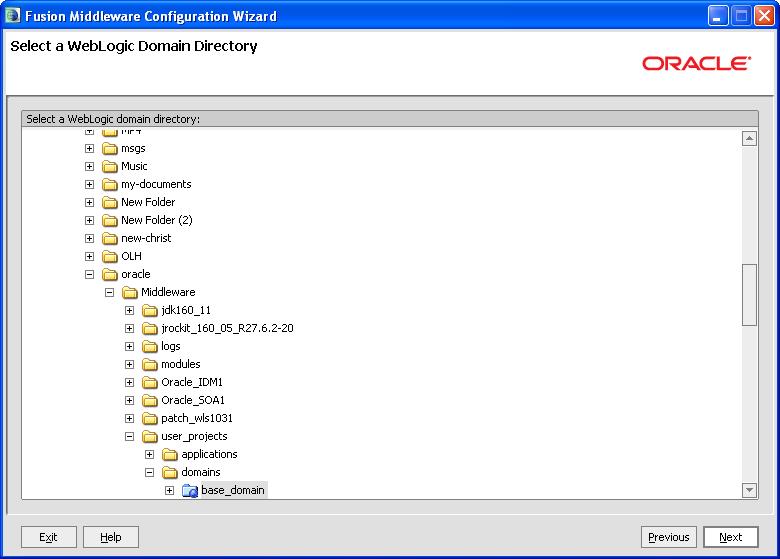
Task: Select the domains tree label
Action: click(201, 472)
